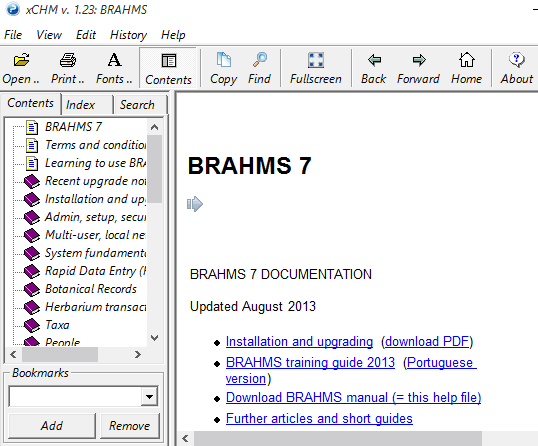
Task: Click the Copy toolbar icon
Action: (x=224, y=60)
